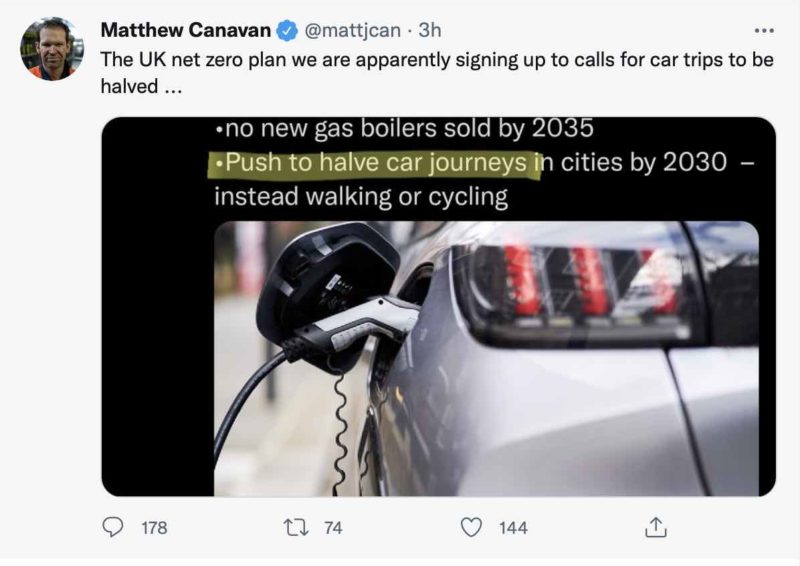Click the share upload icon
The image size is (800, 566).
click(x=656, y=527)
